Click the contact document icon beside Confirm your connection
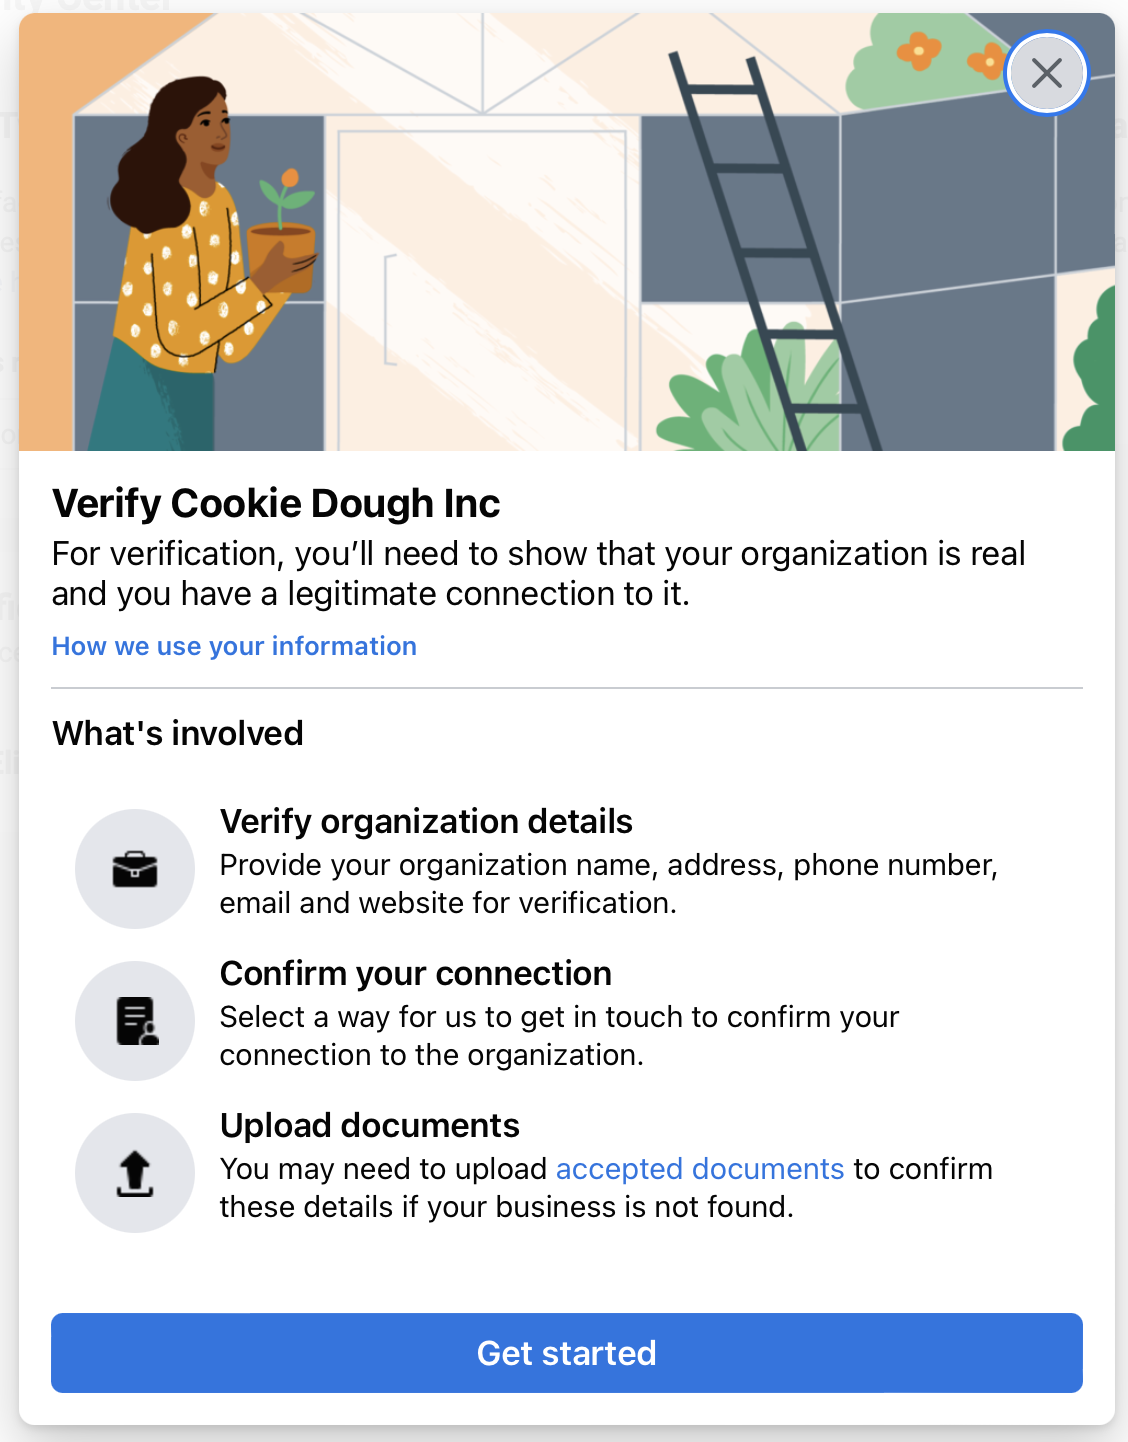1128x1442 pixels. pyautogui.click(x=135, y=1020)
